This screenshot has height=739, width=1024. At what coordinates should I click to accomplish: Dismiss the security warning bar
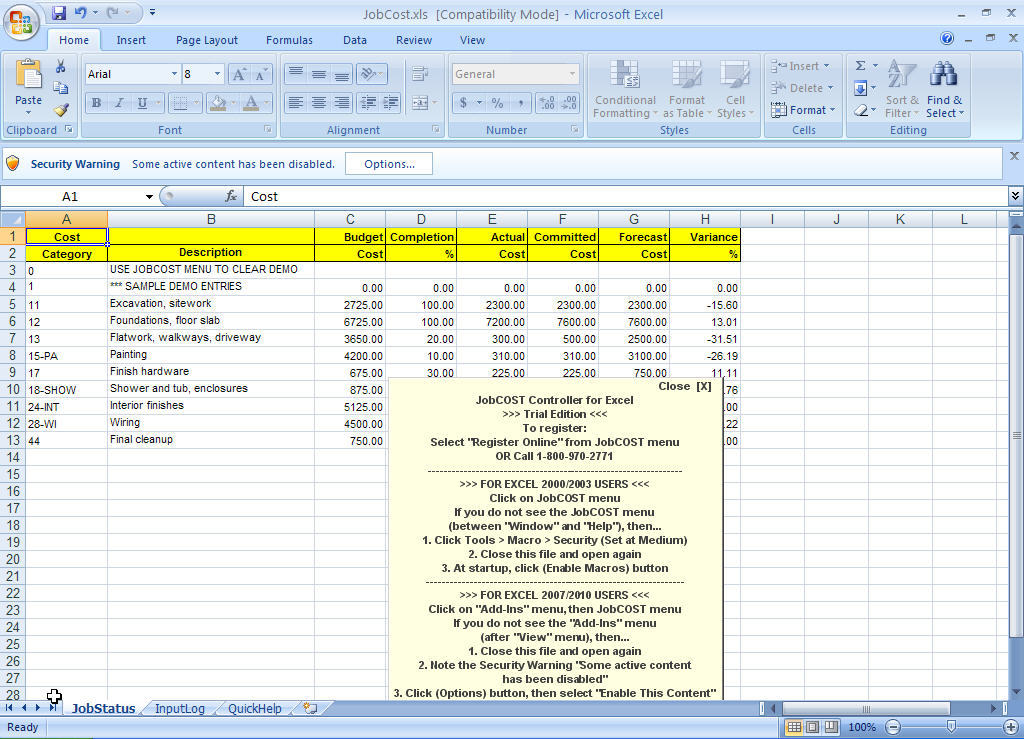tap(1014, 156)
